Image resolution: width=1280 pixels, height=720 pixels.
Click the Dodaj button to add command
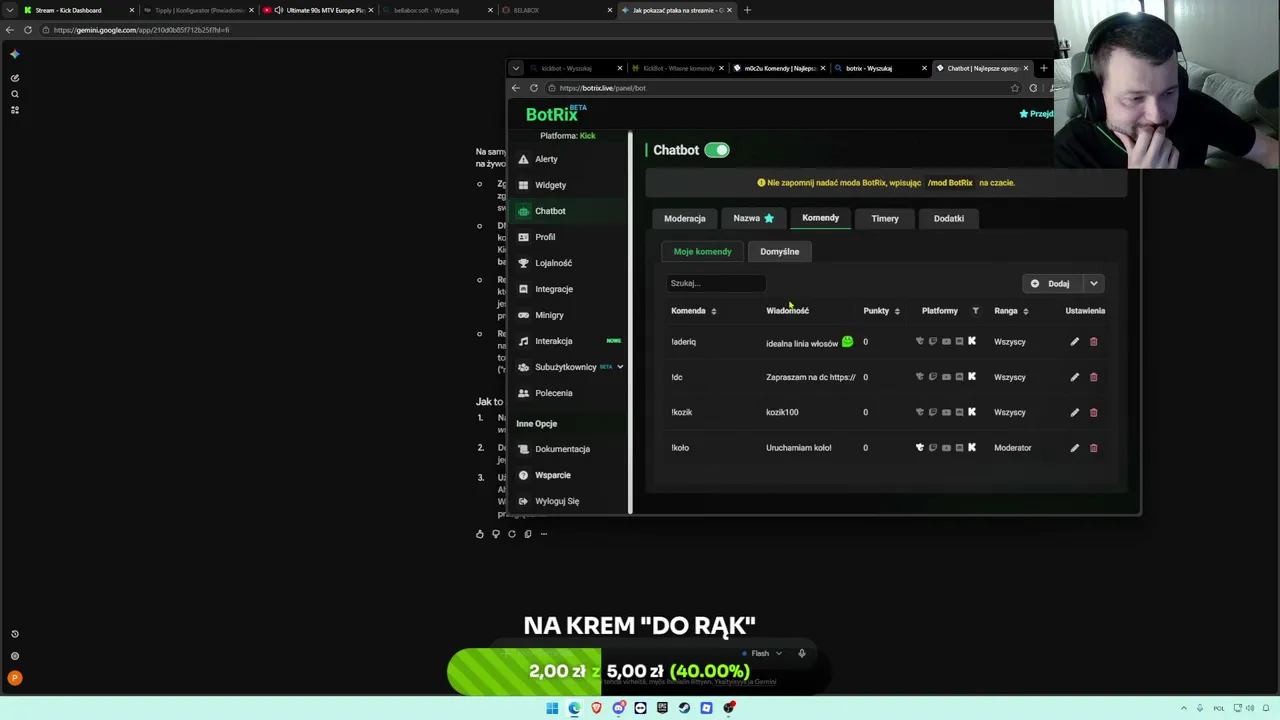click(1051, 284)
